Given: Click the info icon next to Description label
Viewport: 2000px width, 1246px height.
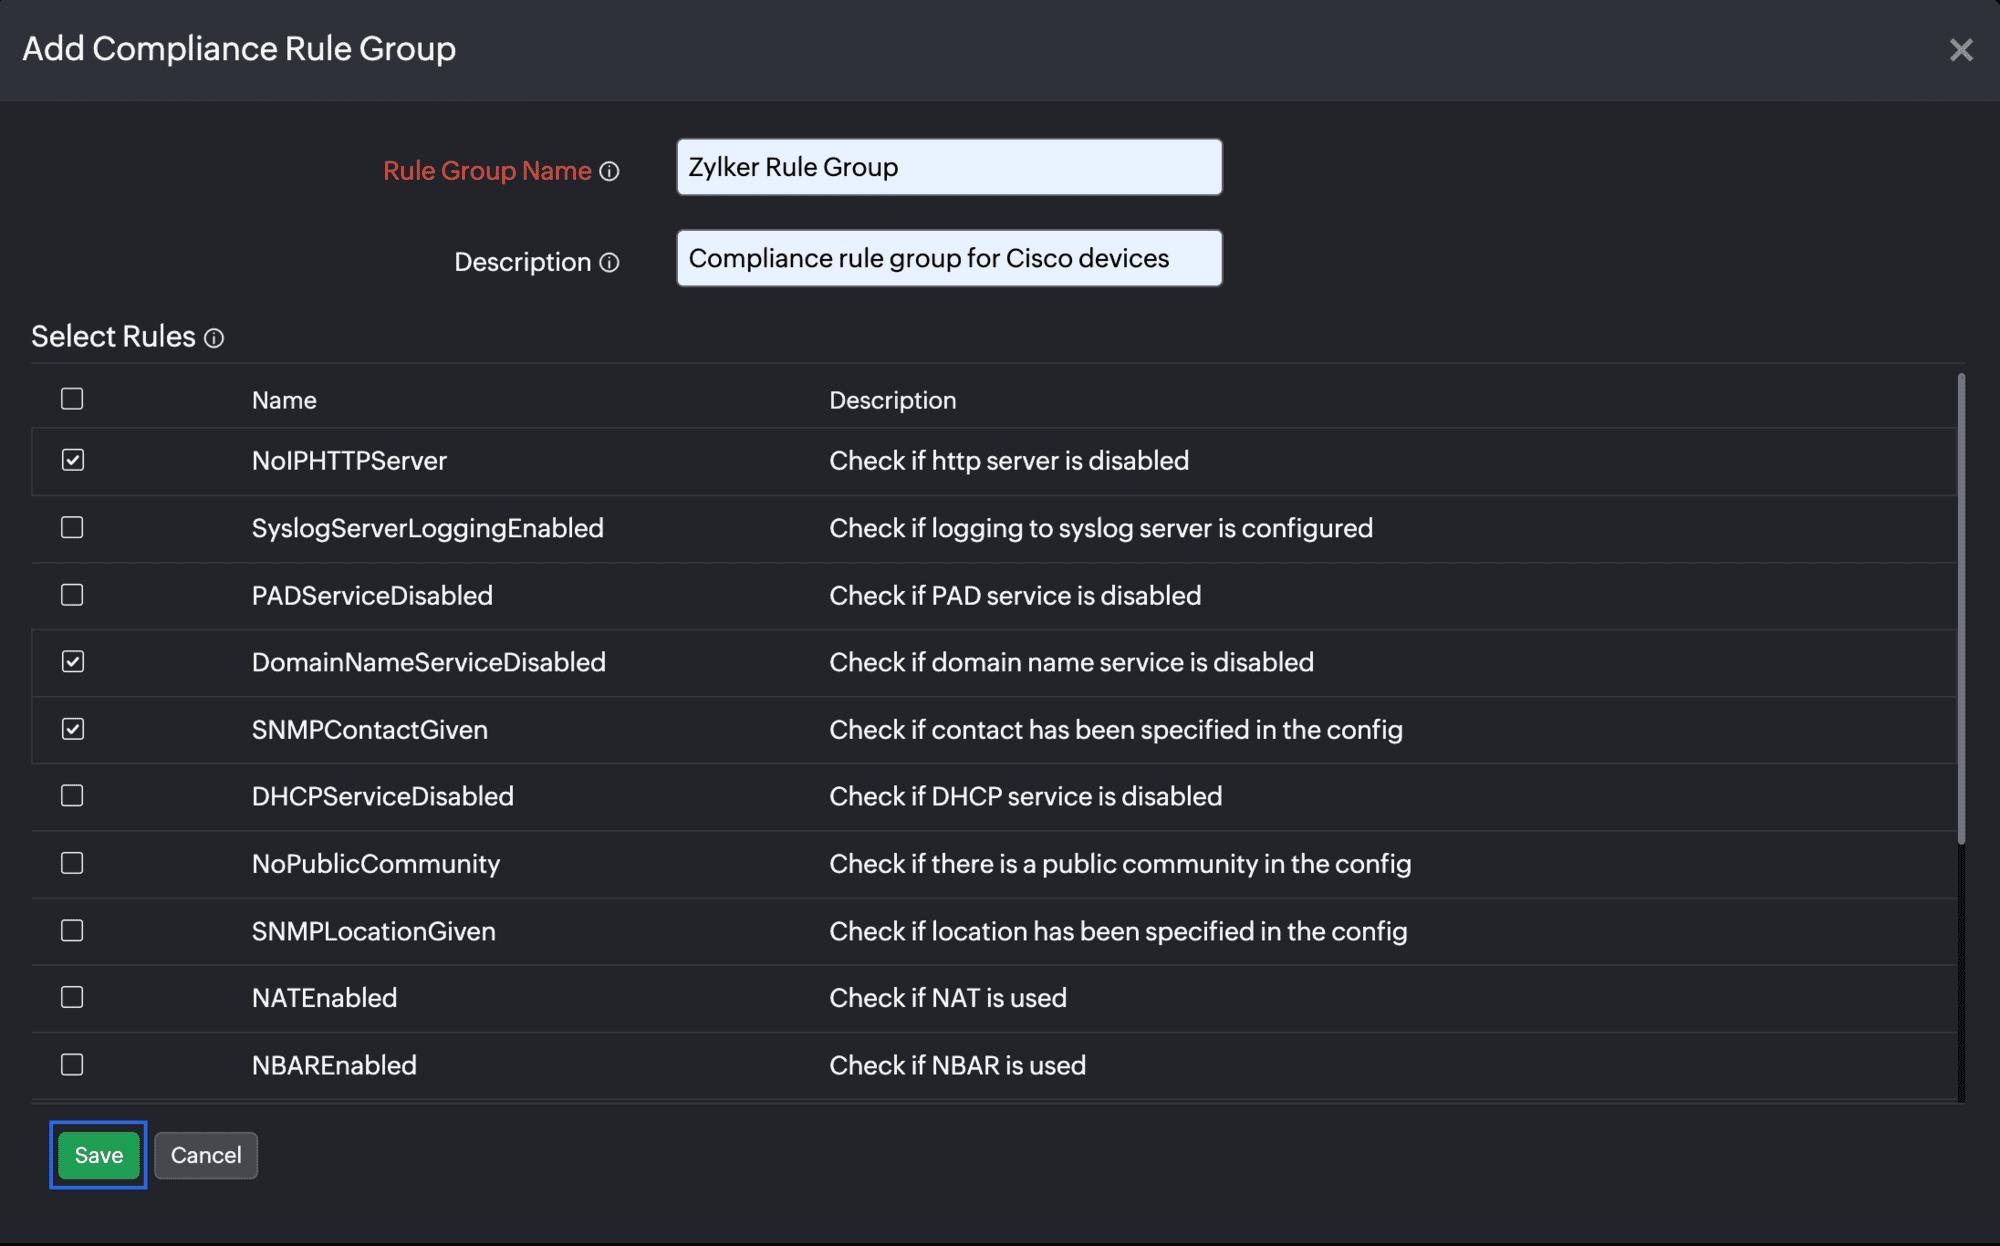Looking at the screenshot, I should [x=609, y=263].
